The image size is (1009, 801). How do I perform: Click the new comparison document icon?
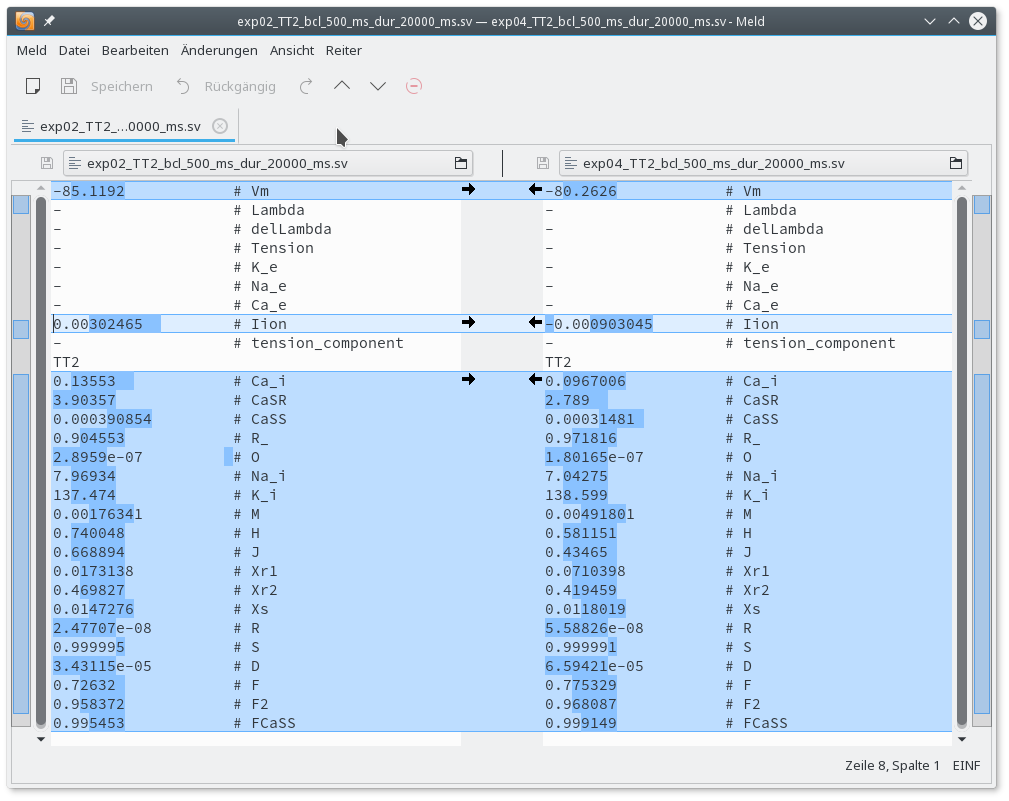[x=32, y=86]
